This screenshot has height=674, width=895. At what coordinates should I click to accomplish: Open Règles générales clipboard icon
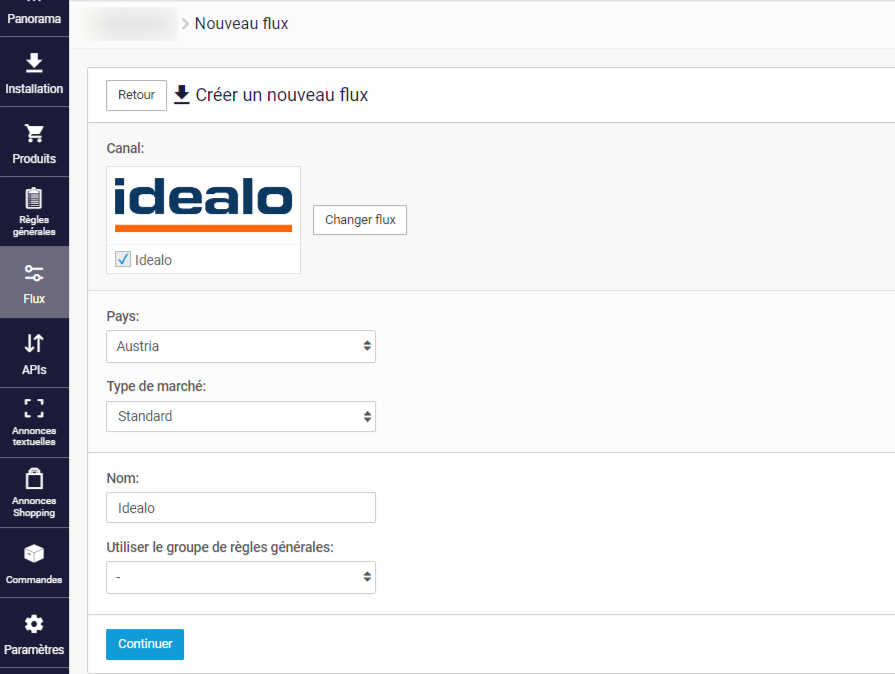[x=34, y=198]
